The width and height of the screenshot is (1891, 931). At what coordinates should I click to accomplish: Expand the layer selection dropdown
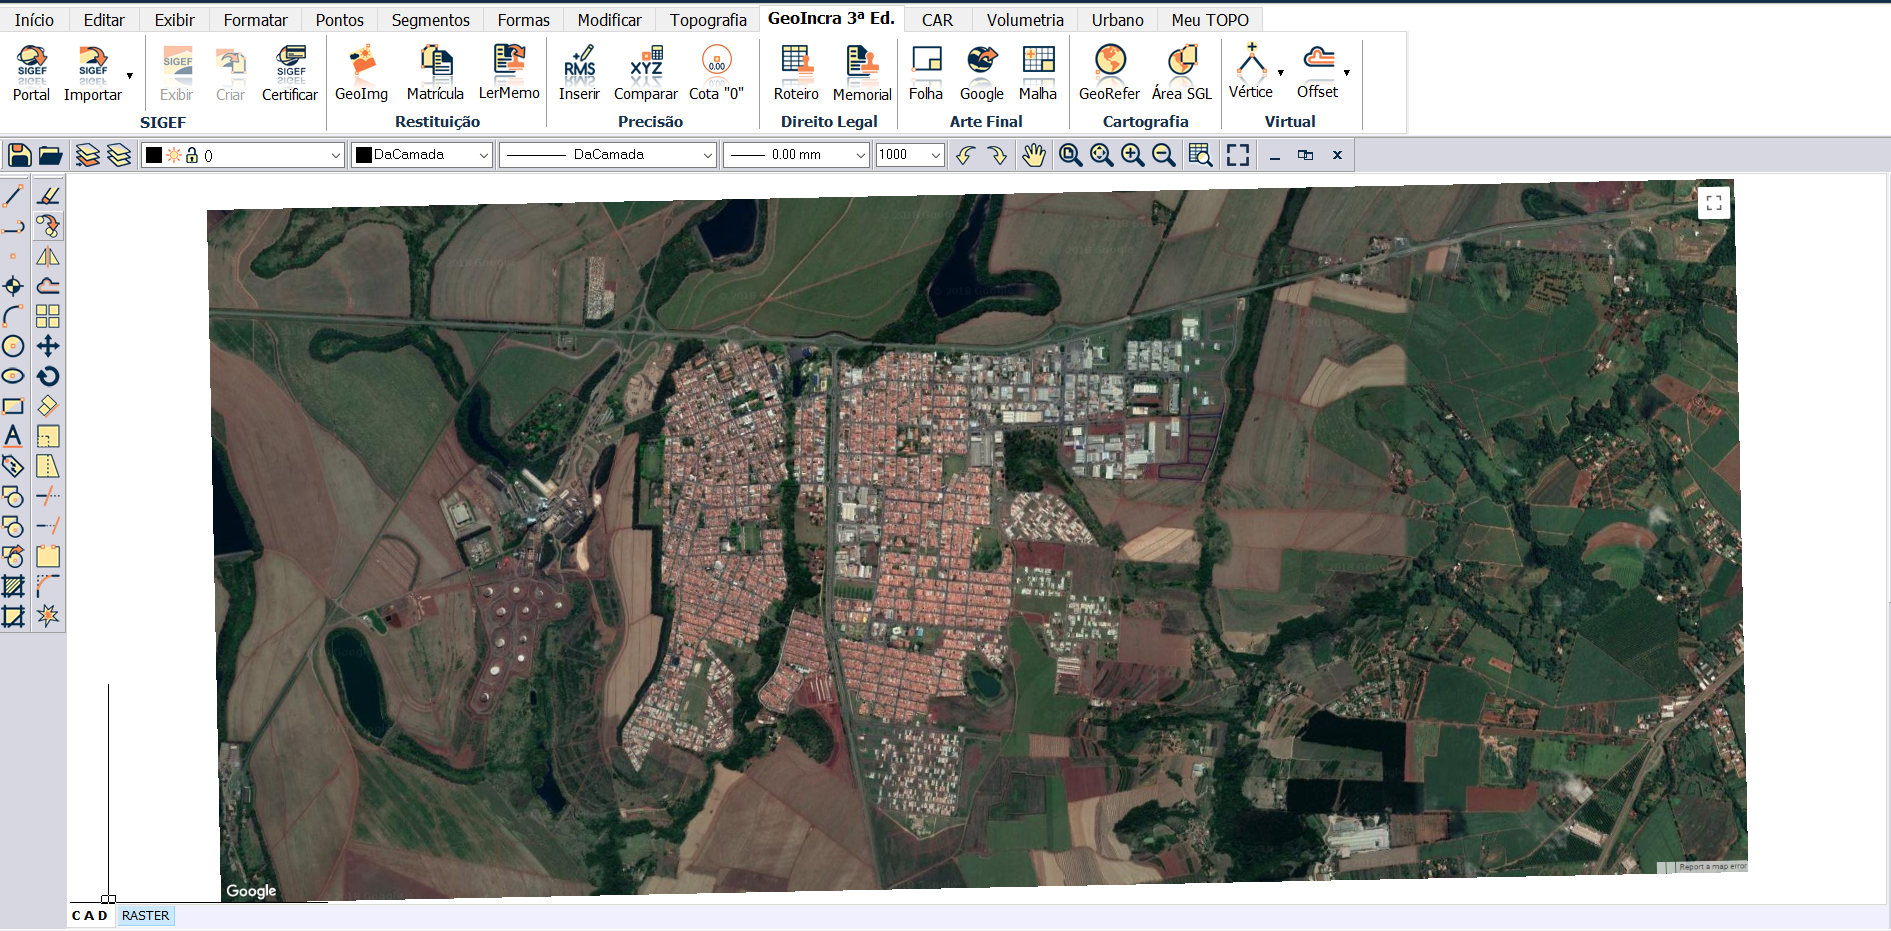(x=335, y=155)
